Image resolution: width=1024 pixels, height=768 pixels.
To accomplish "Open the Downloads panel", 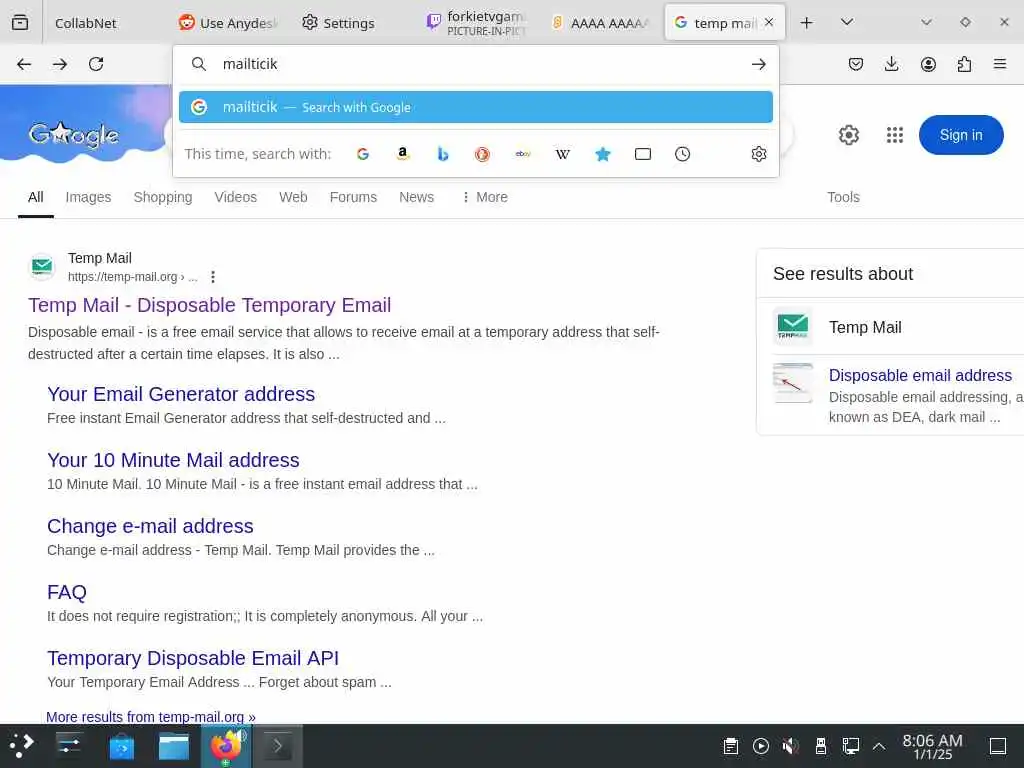I will click(x=891, y=64).
